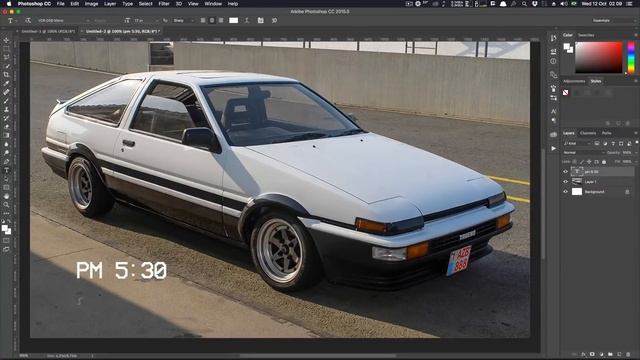Click the Change Screen Mode icon

[6, 249]
